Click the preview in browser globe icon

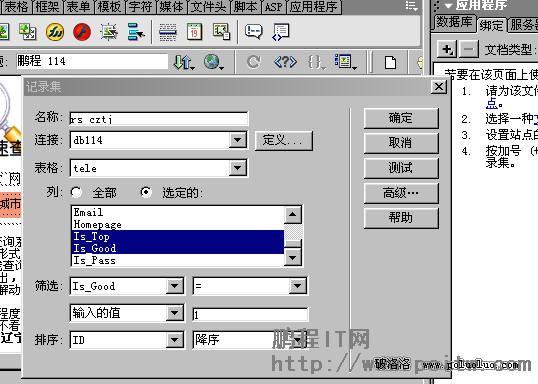pyautogui.click(x=213, y=62)
